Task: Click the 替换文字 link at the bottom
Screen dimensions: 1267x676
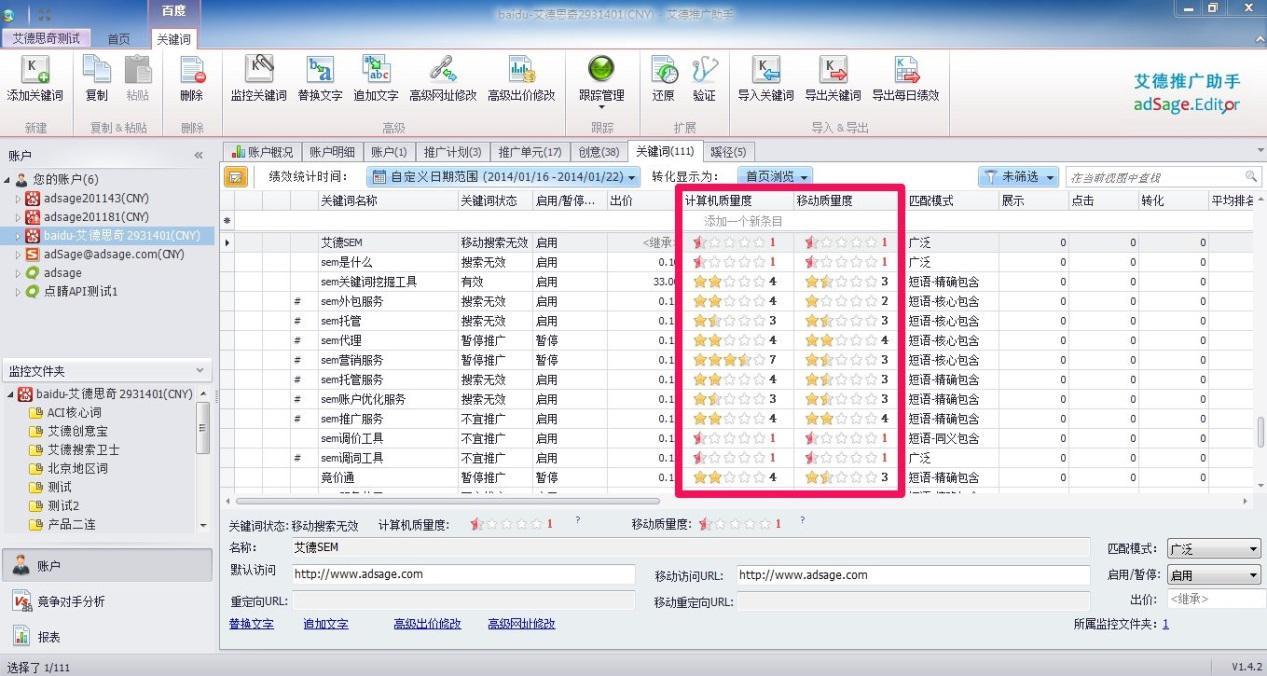Action: pyautogui.click(x=251, y=624)
